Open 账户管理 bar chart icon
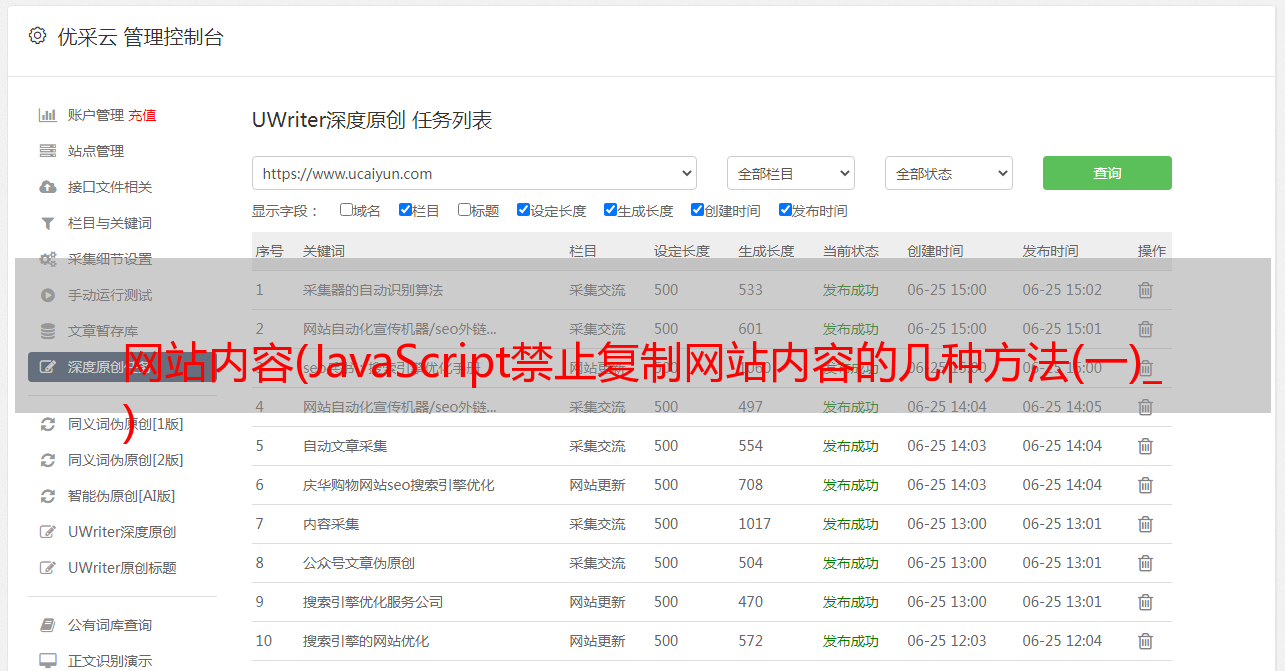This screenshot has width=1285, height=671. 47,115
